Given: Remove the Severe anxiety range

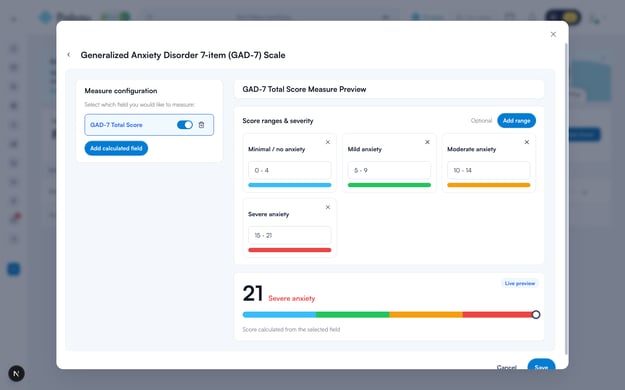Looking at the screenshot, I should (328, 207).
